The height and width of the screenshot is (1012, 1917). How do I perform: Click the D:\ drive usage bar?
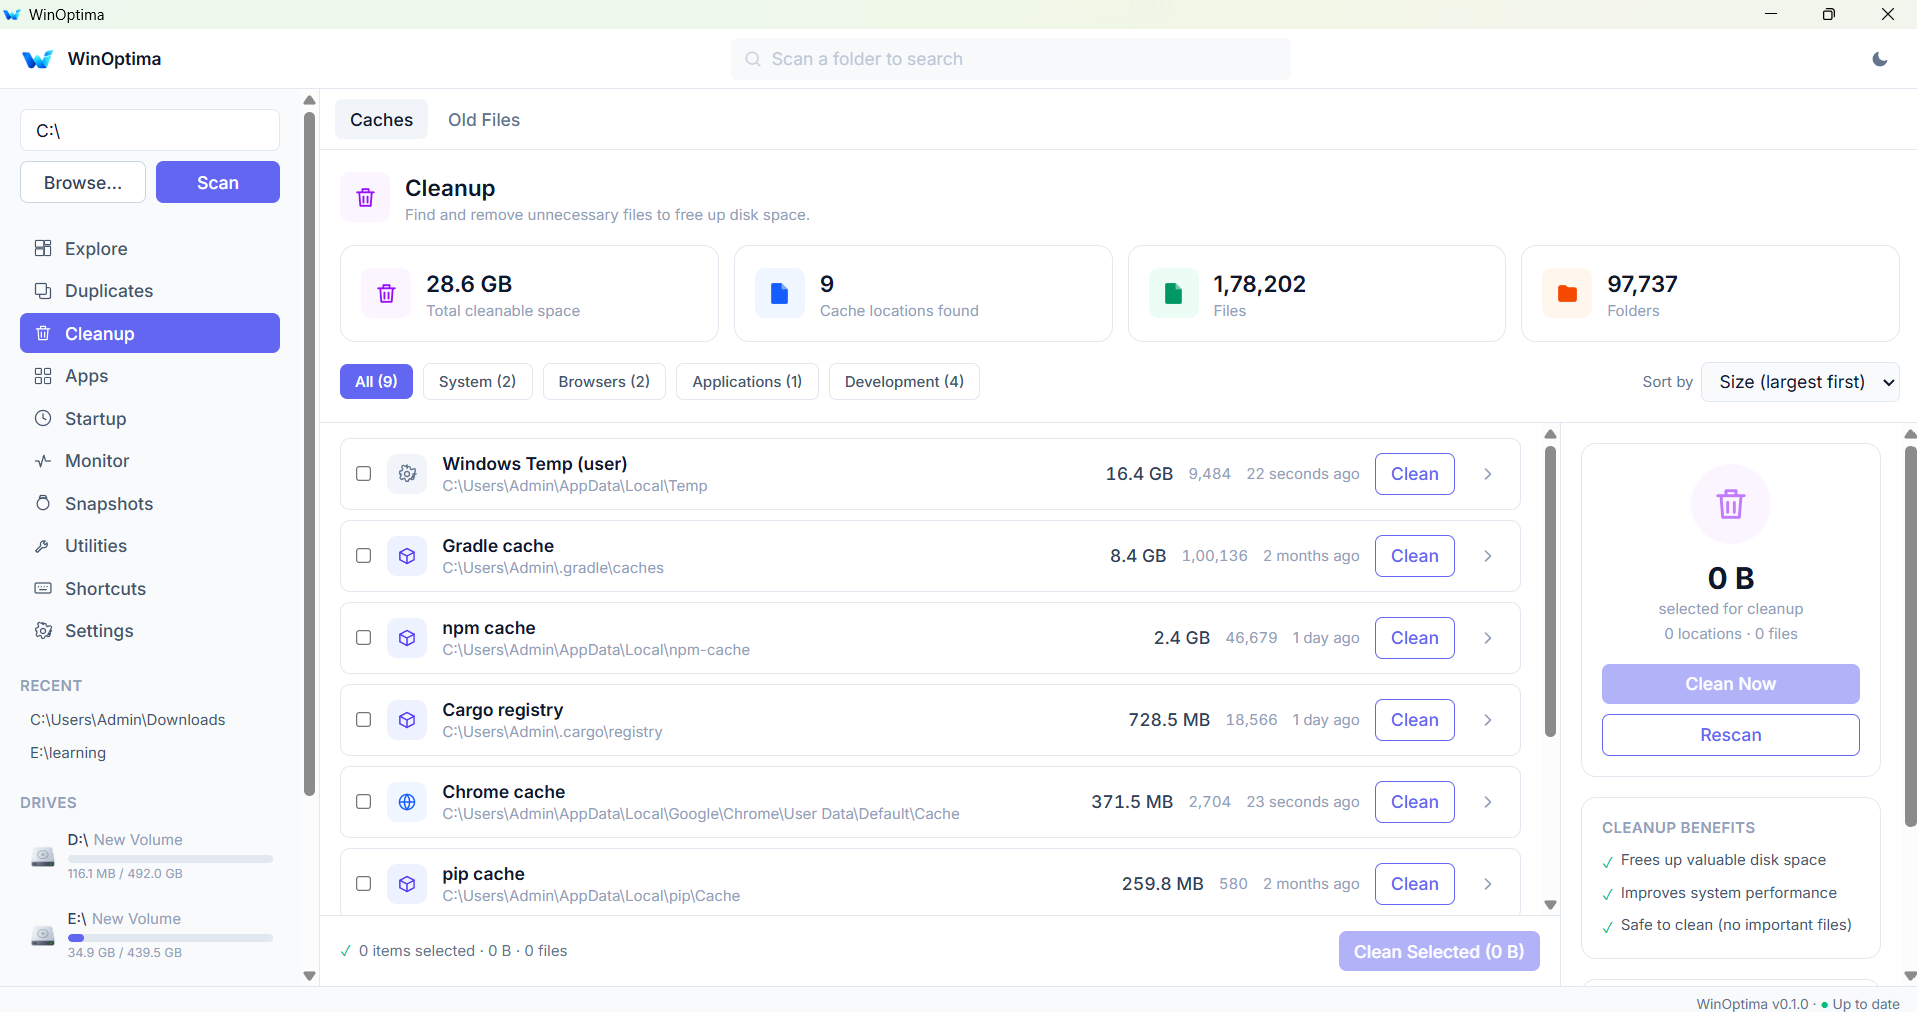tap(170, 858)
